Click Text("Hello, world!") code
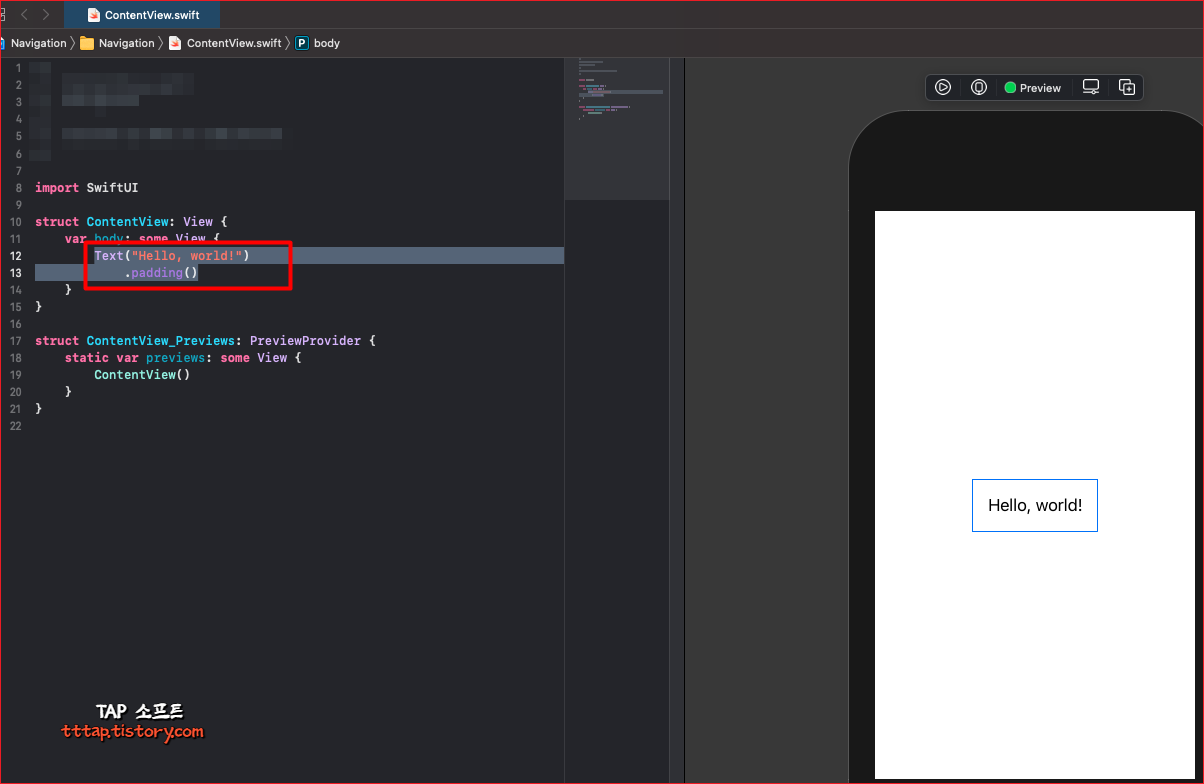Screen dimensions: 1204x784 click(x=171, y=256)
